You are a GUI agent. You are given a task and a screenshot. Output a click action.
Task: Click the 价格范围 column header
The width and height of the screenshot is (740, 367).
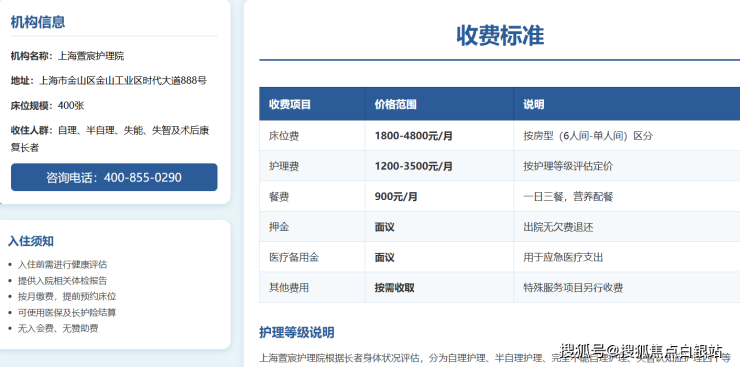click(395, 104)
